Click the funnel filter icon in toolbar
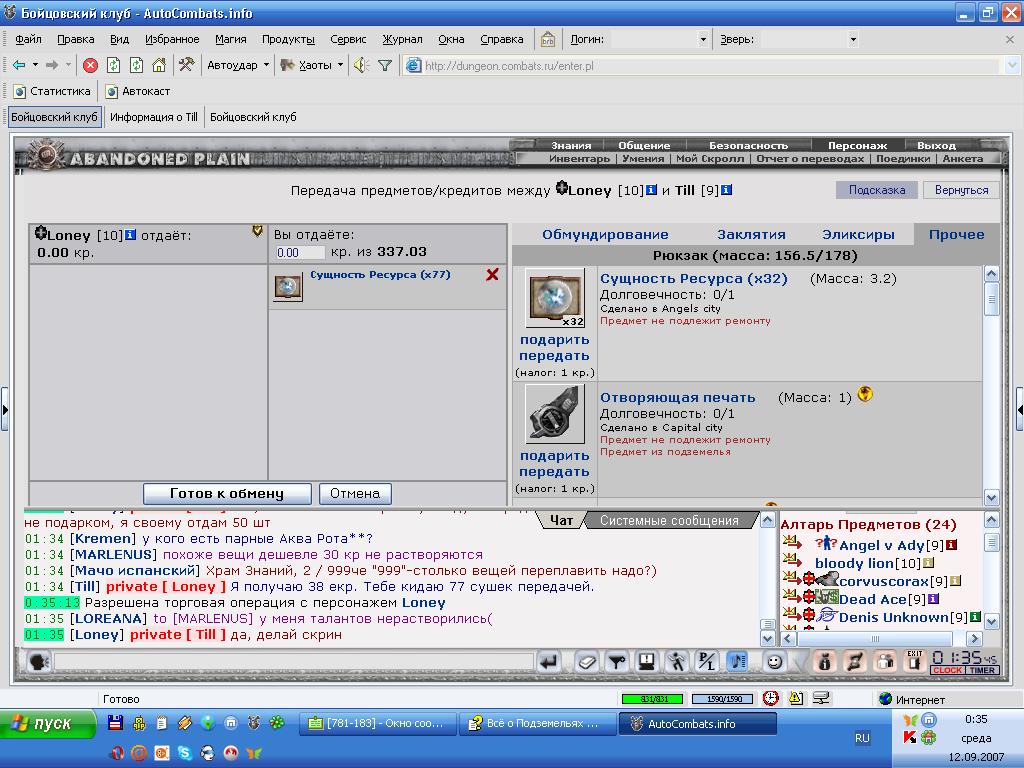This screenshot has width=1024, height=768. (385, 65)
